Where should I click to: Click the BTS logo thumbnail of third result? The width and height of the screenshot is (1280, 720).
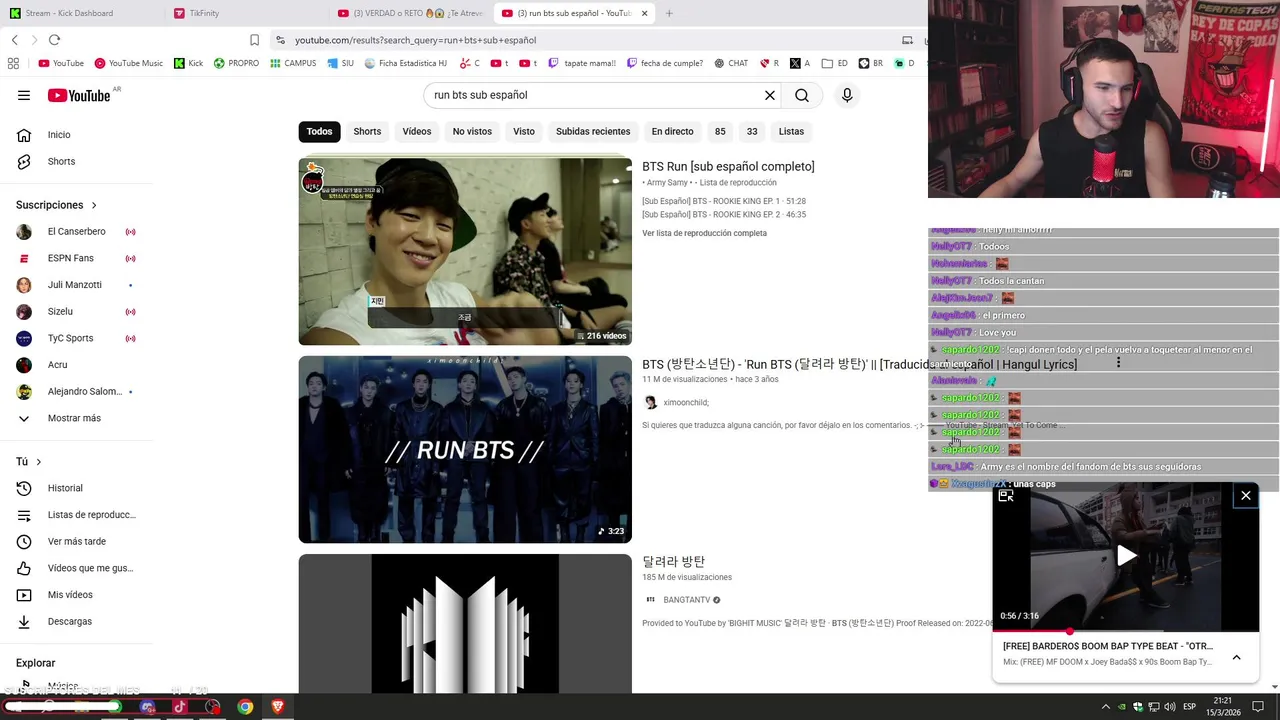(x=465, y=624)
